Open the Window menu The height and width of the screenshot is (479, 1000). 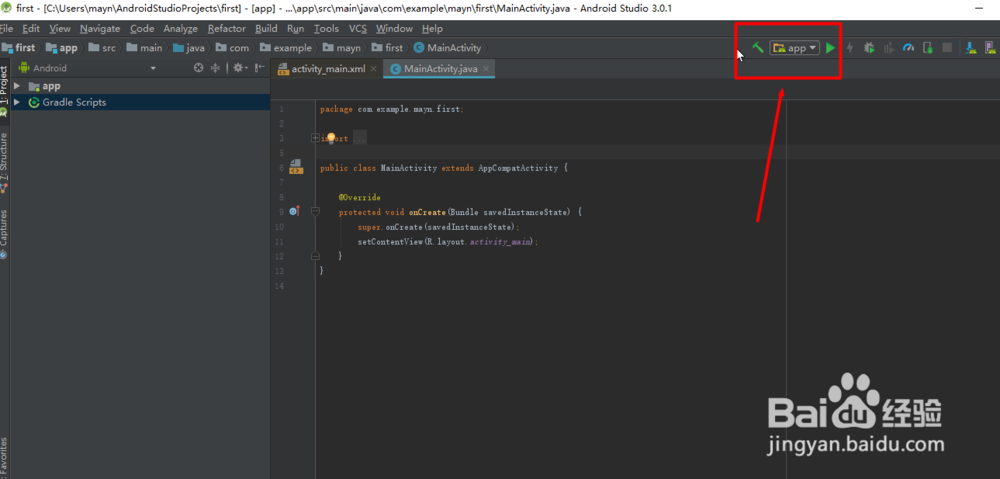[x=394, y=29]
